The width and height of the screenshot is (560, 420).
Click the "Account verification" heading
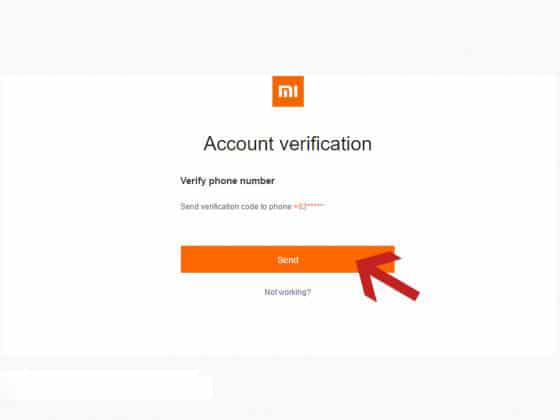(288, 144)
